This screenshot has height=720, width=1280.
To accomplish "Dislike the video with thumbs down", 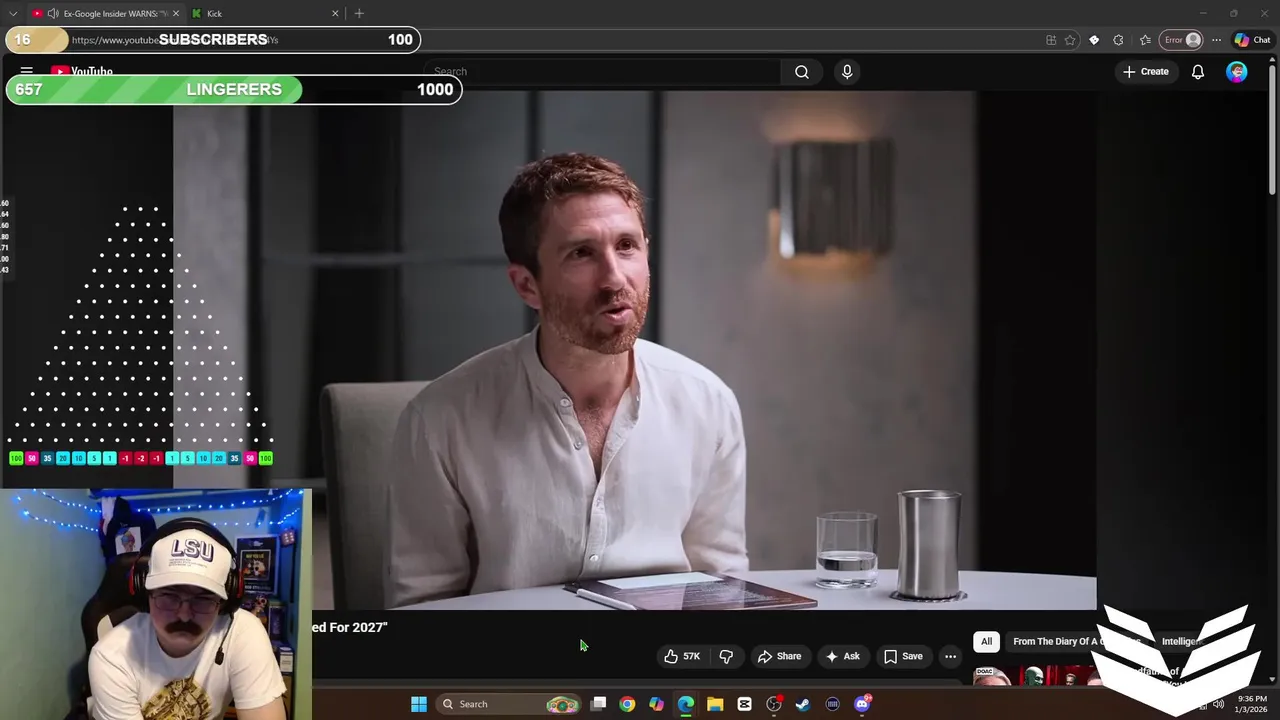I will click(x=726, y=656).
